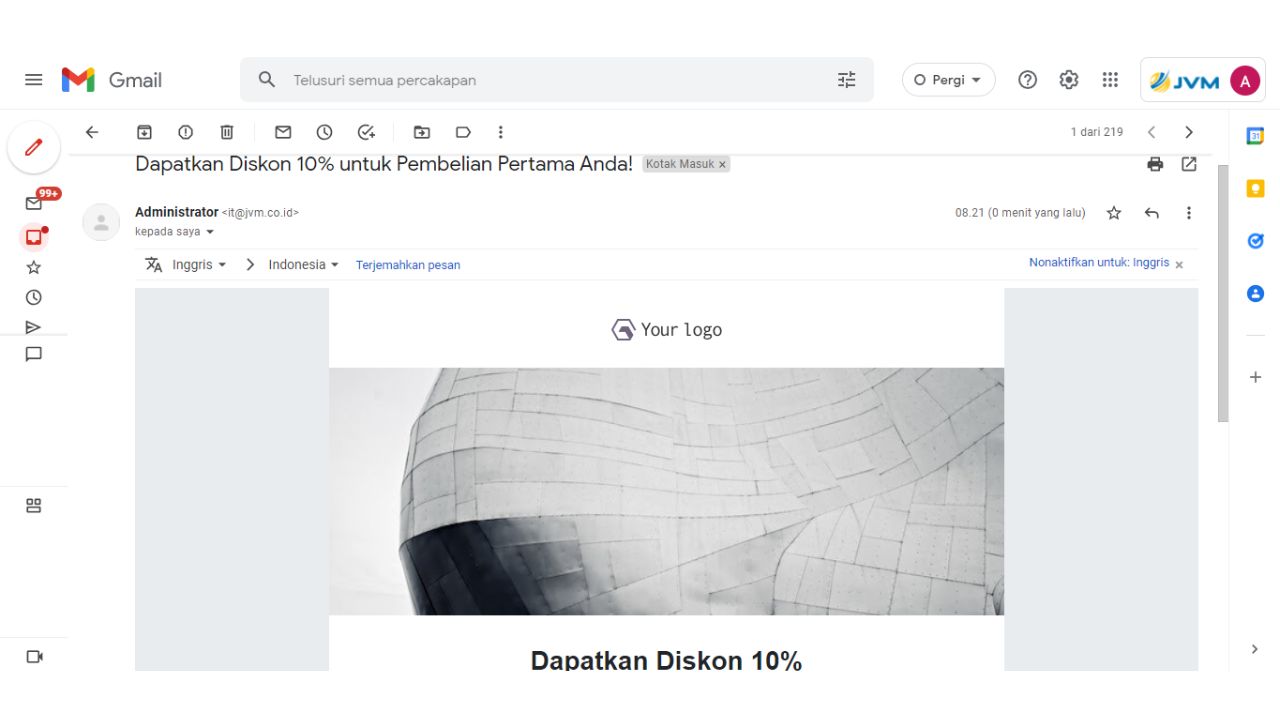The height and width of the screenshot is (720, 1280).
Task: Open the message's more options menu
Action: pos(1189,213)
